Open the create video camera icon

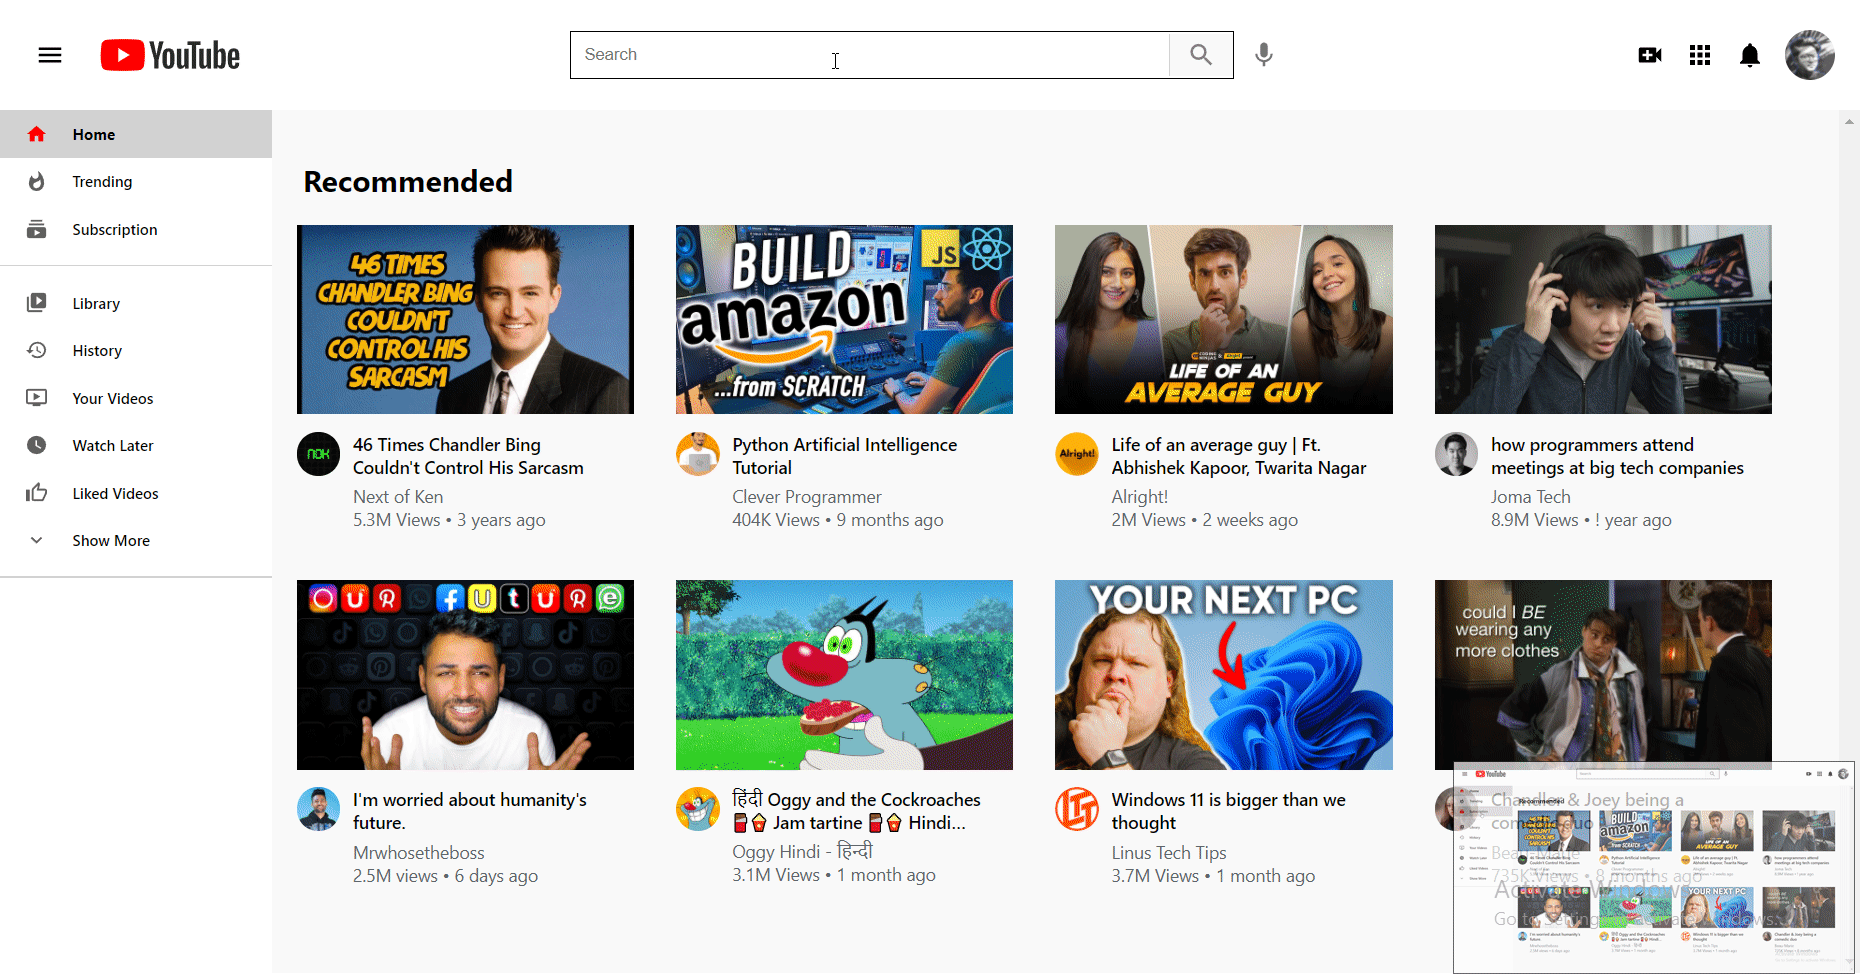1650,55
